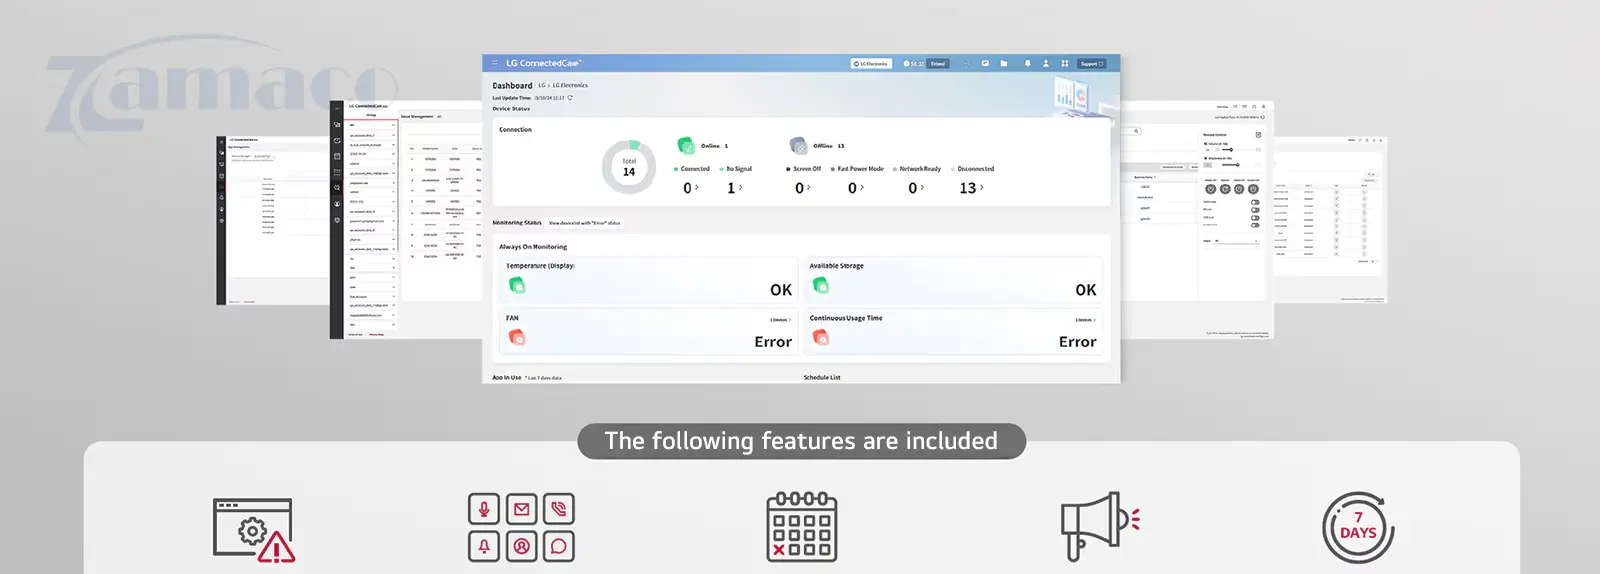
Task: Open the Disconnected 13 count arrow
Action: (982, 187)
